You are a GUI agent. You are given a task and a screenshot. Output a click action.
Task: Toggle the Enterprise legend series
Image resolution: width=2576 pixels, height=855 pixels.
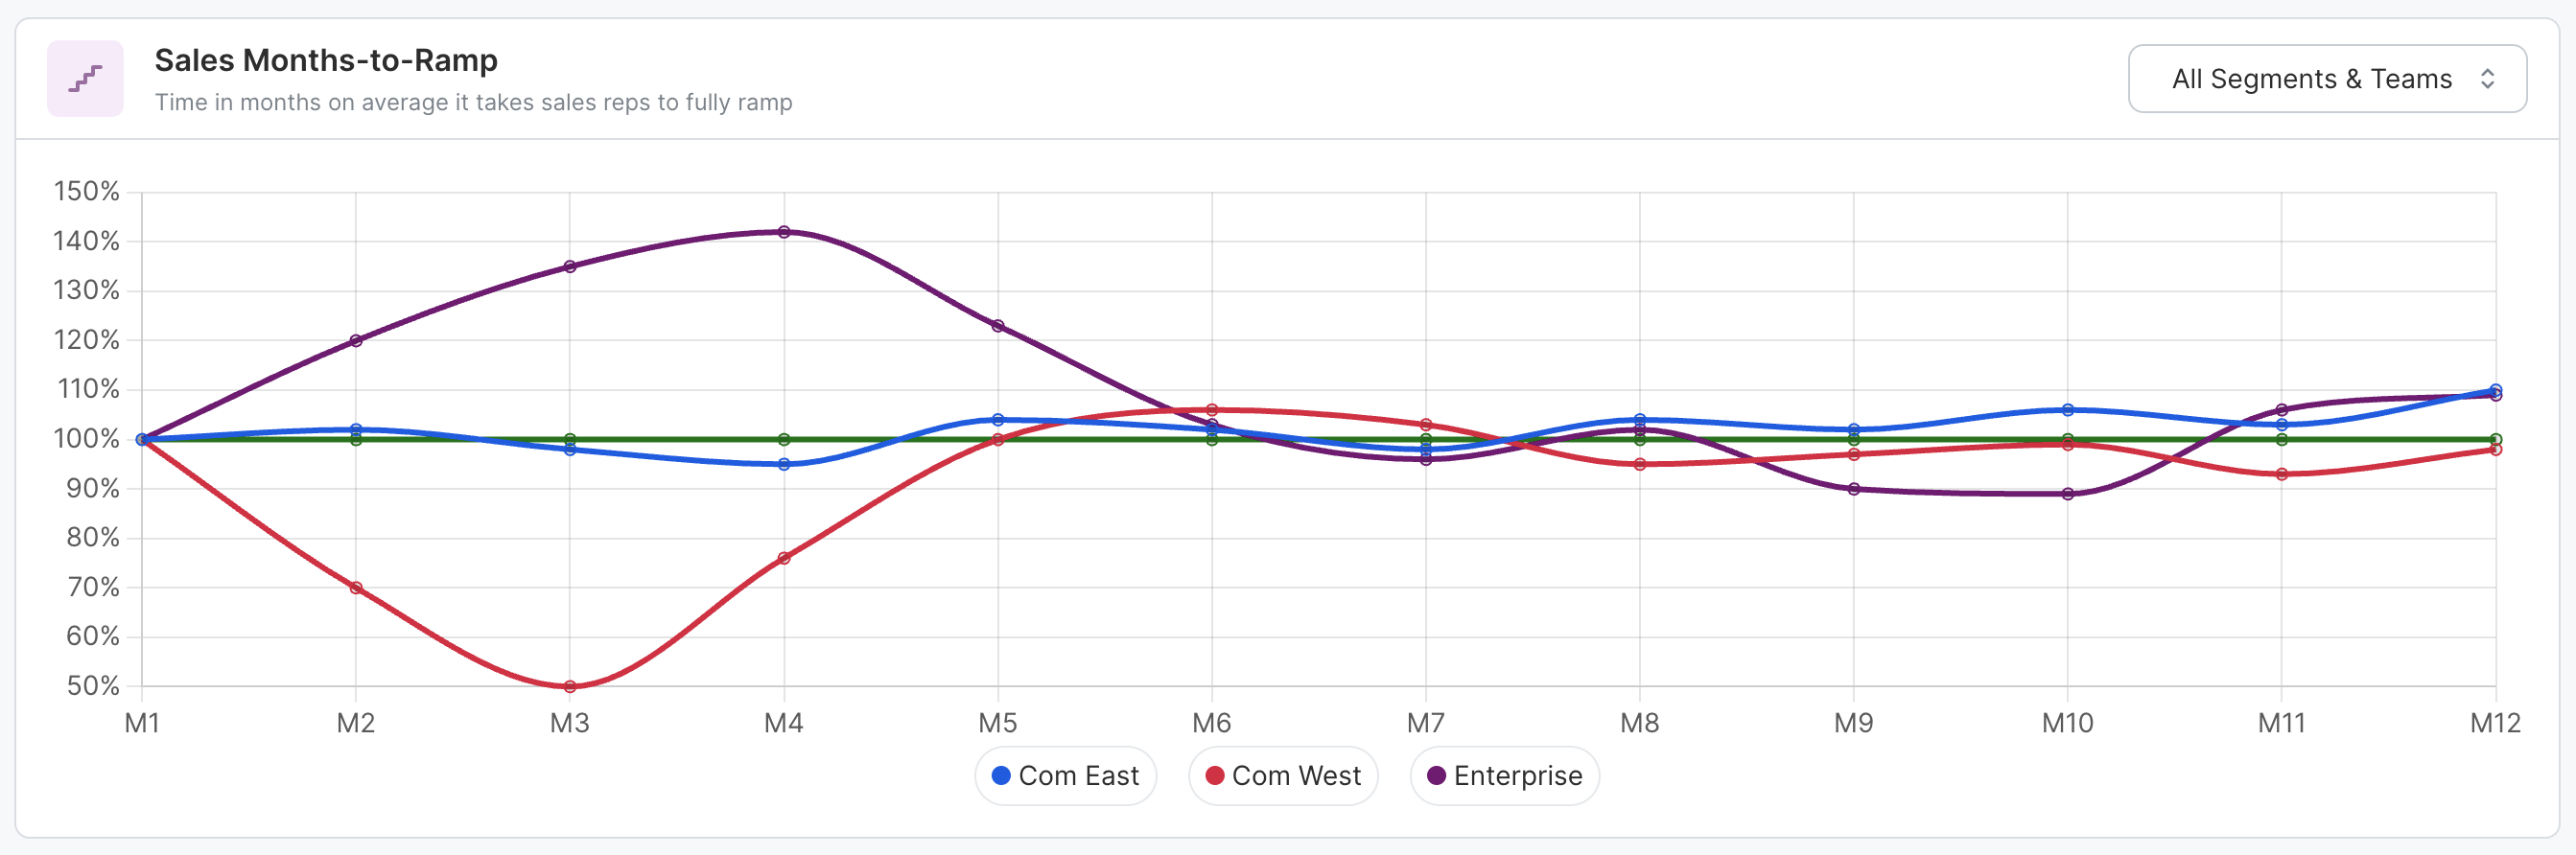tap(1504, 776)
